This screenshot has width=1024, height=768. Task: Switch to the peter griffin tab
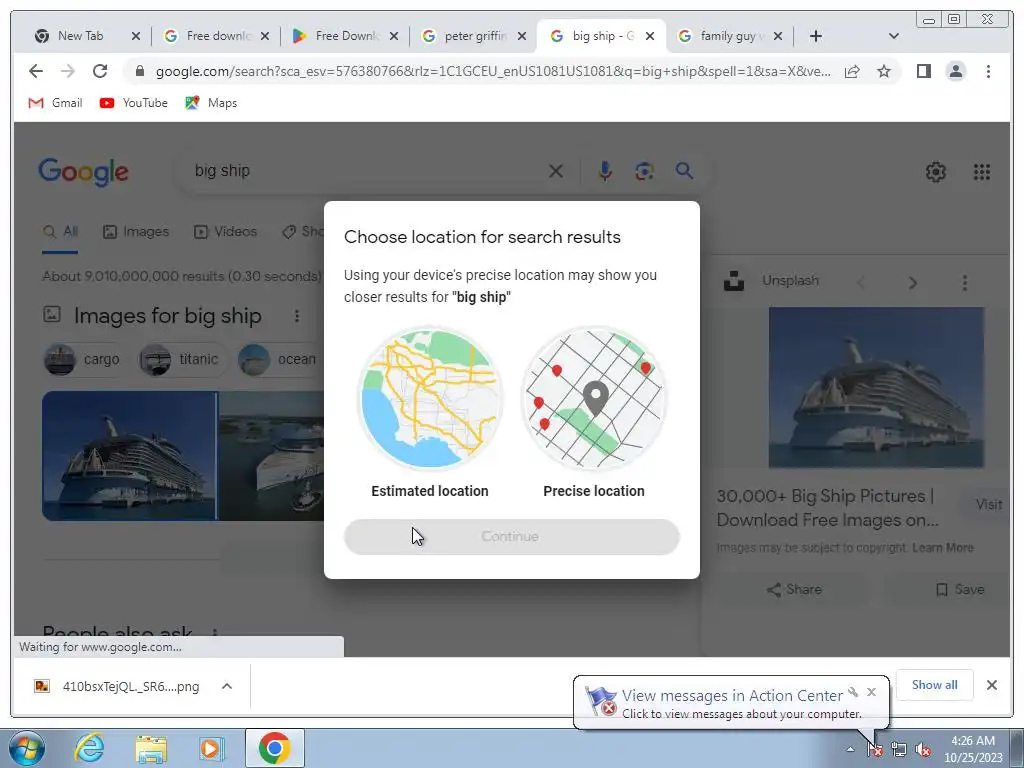[468, 36]
